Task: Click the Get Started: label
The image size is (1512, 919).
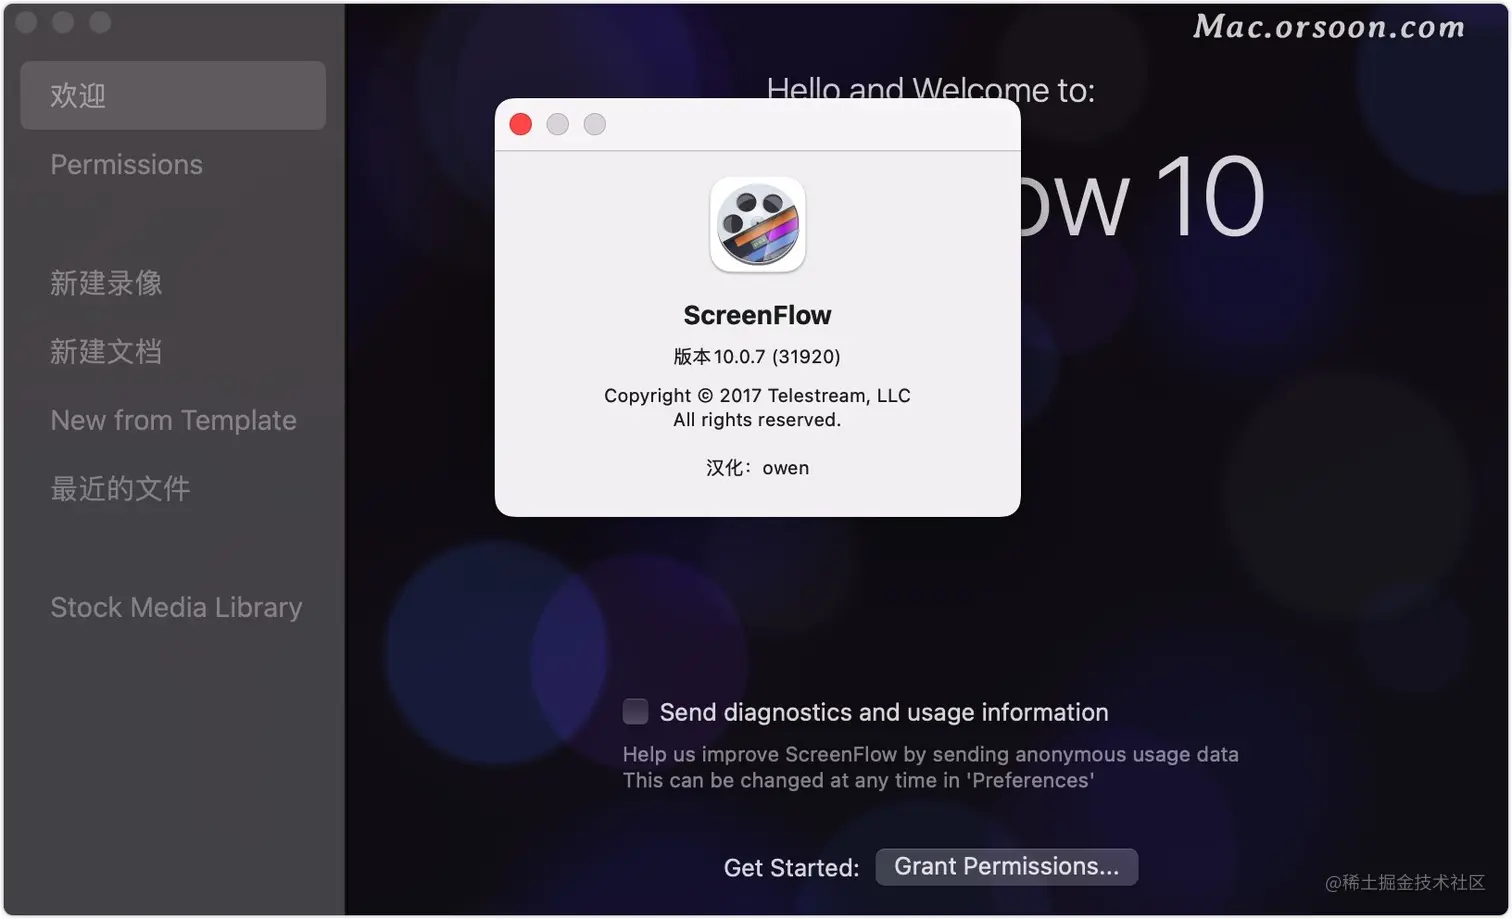Action: (x=791, y=867)
